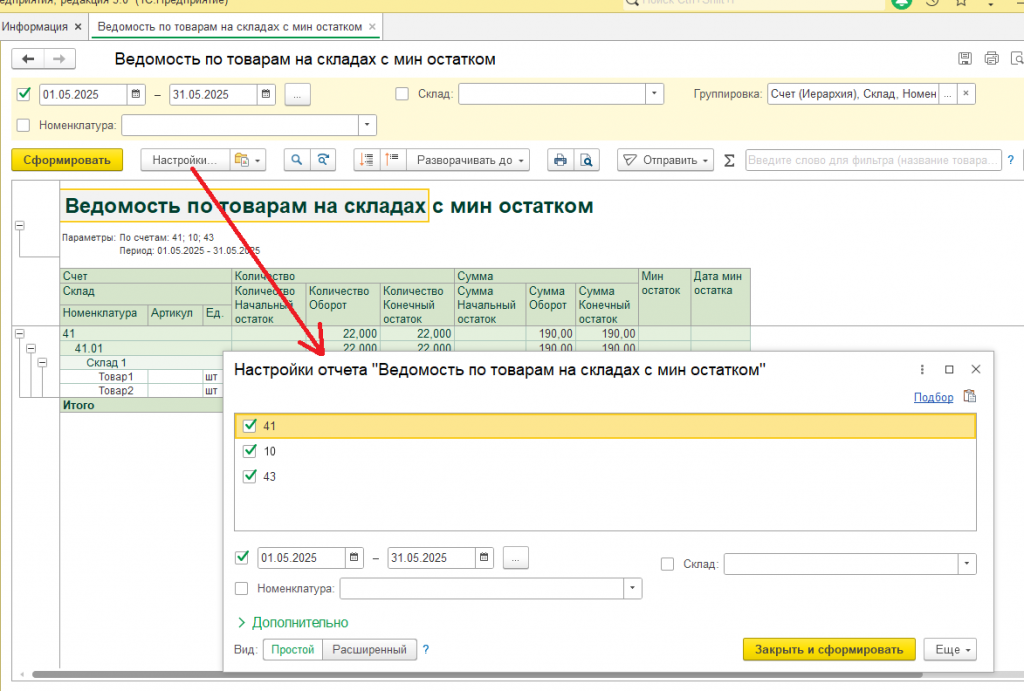This screenshot has width=1024, height=691.
Task: Toggle the Склад checkbox in main form
Action: pyautogui.click(x=402, y=94)
